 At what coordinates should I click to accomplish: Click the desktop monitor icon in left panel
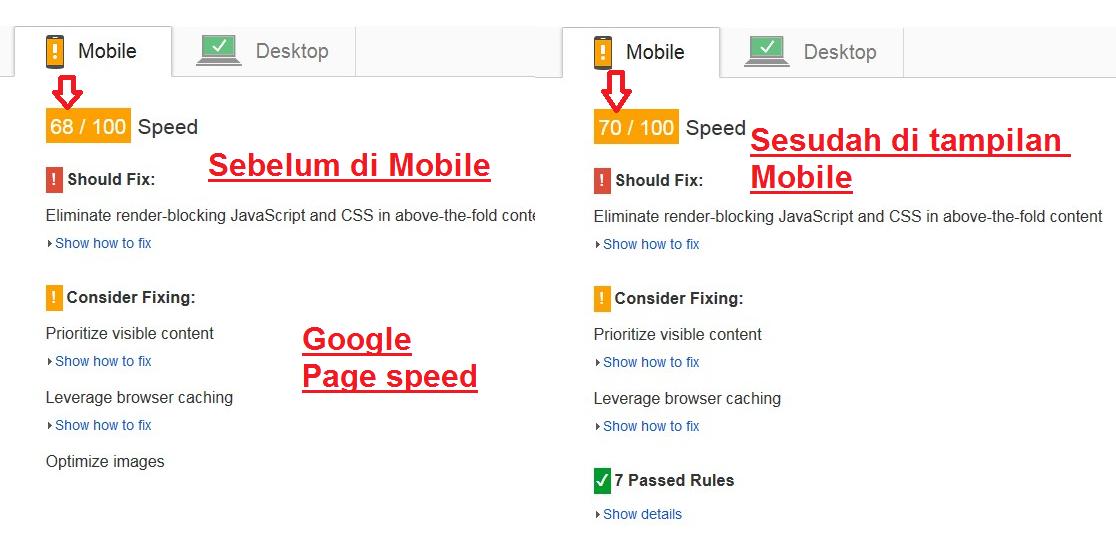218,50
